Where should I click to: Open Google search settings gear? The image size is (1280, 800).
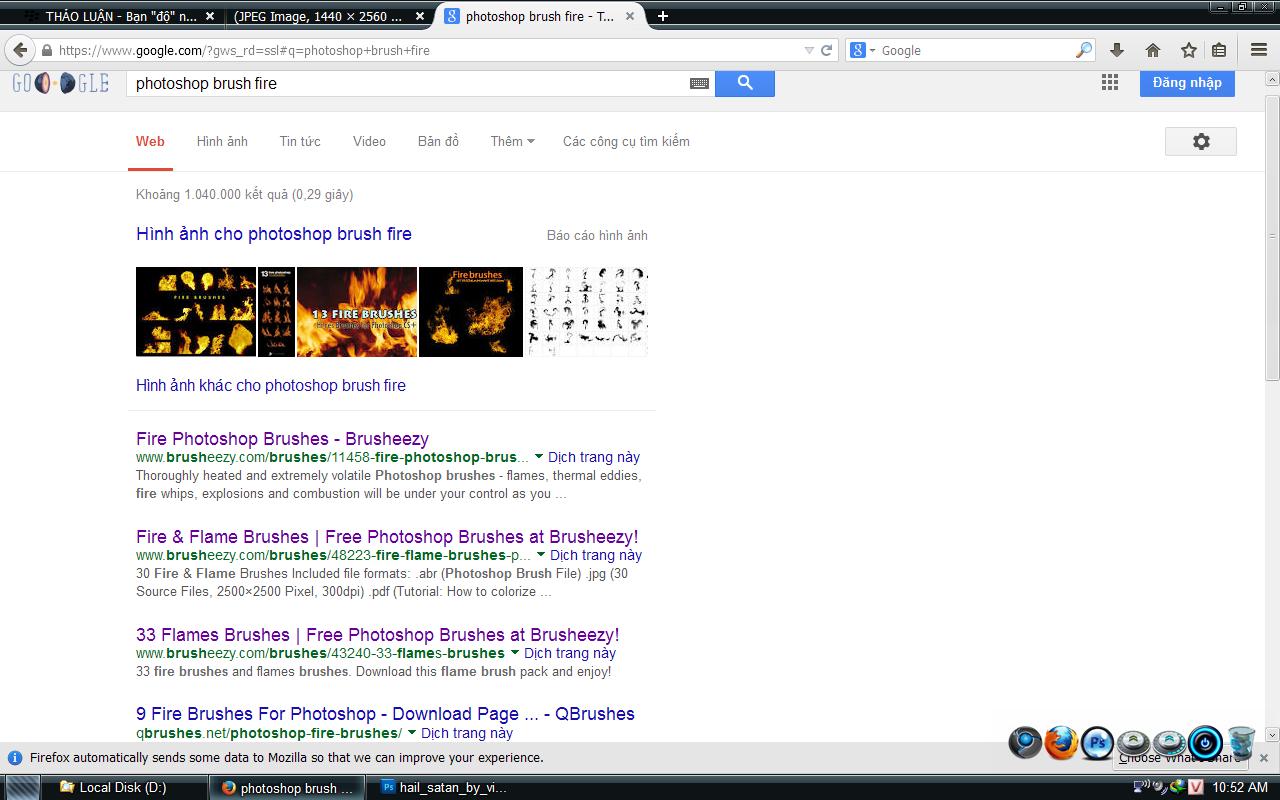(1201, 142)
